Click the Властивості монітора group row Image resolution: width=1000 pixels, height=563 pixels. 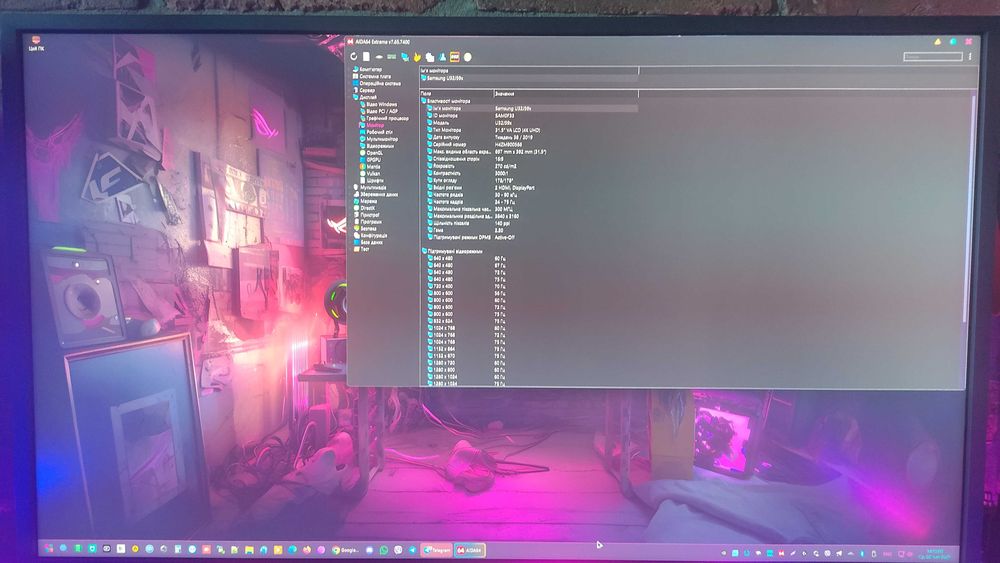click(x=446, y=101)
